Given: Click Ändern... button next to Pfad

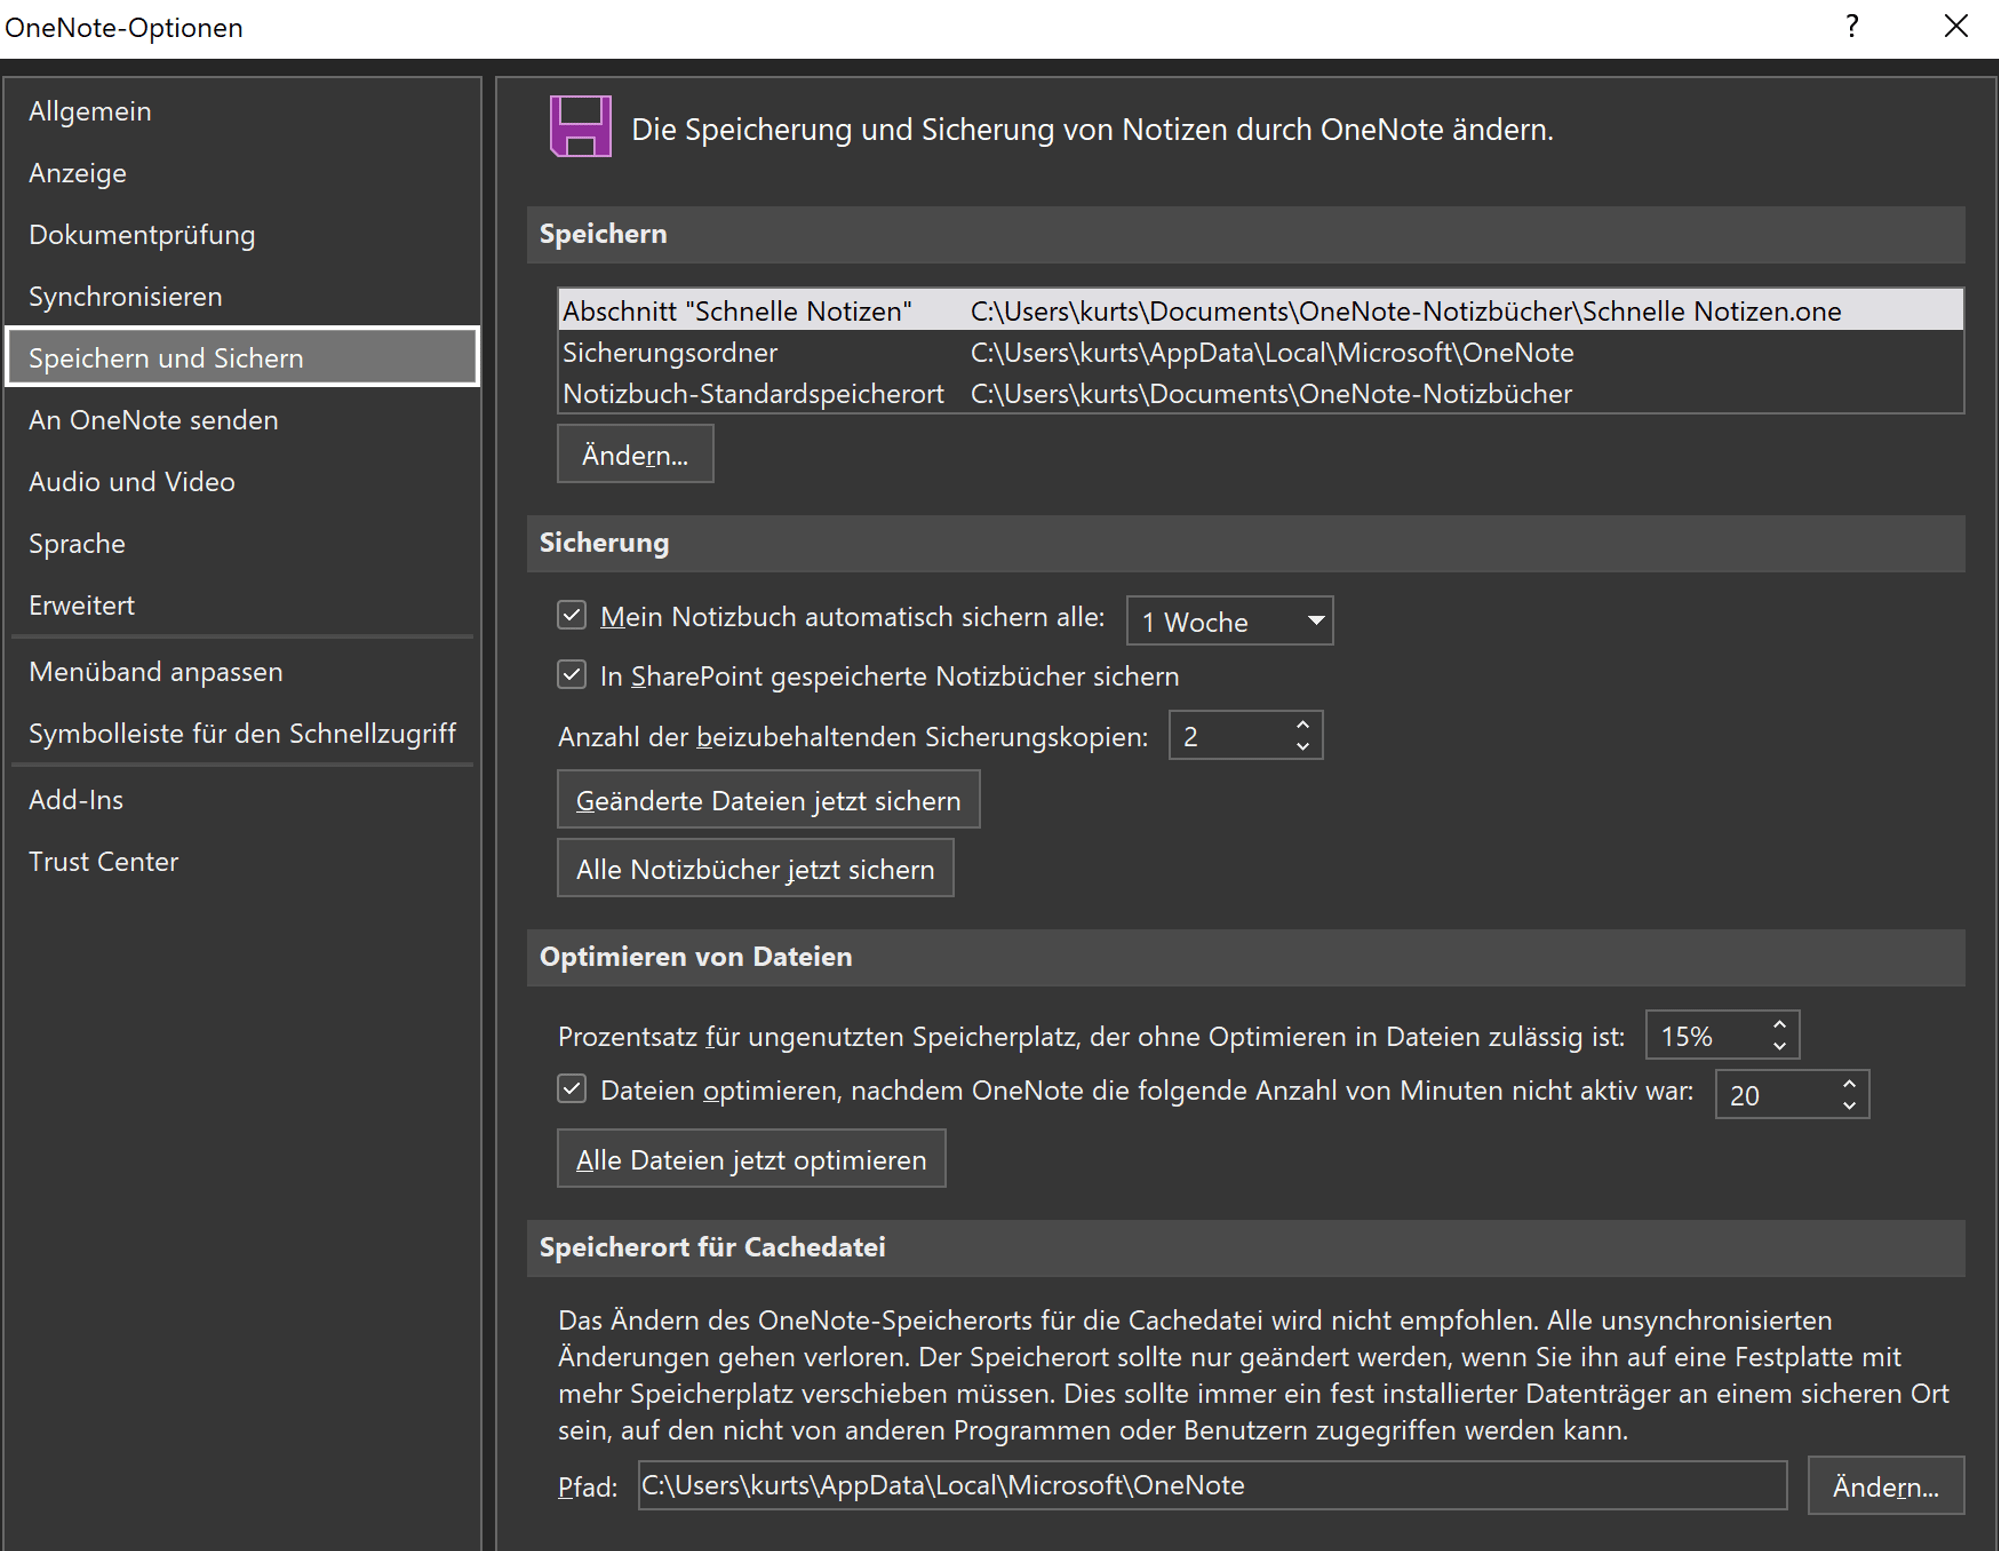Looking at the screenshot, I should pyautogui.click(x=1885, y=1486).
